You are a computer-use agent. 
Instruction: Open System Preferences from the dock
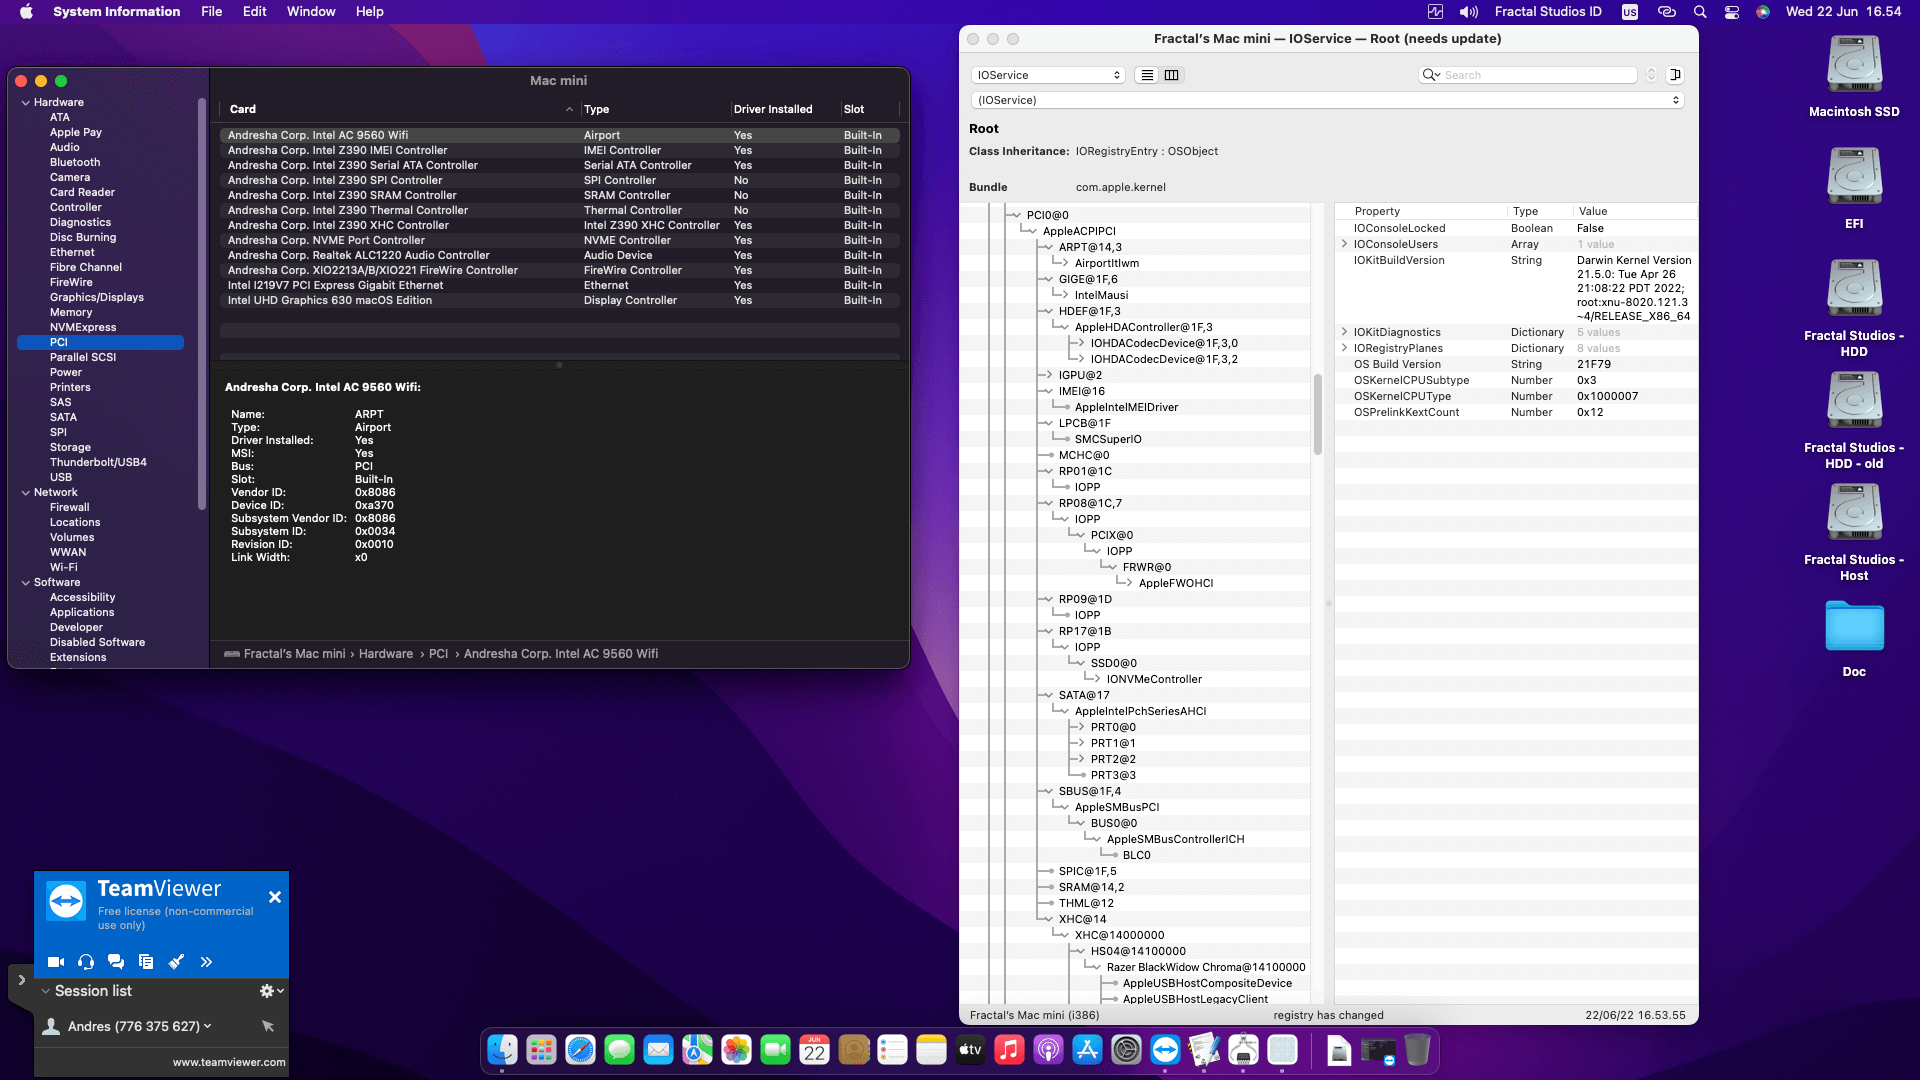click(1126, 1050)
